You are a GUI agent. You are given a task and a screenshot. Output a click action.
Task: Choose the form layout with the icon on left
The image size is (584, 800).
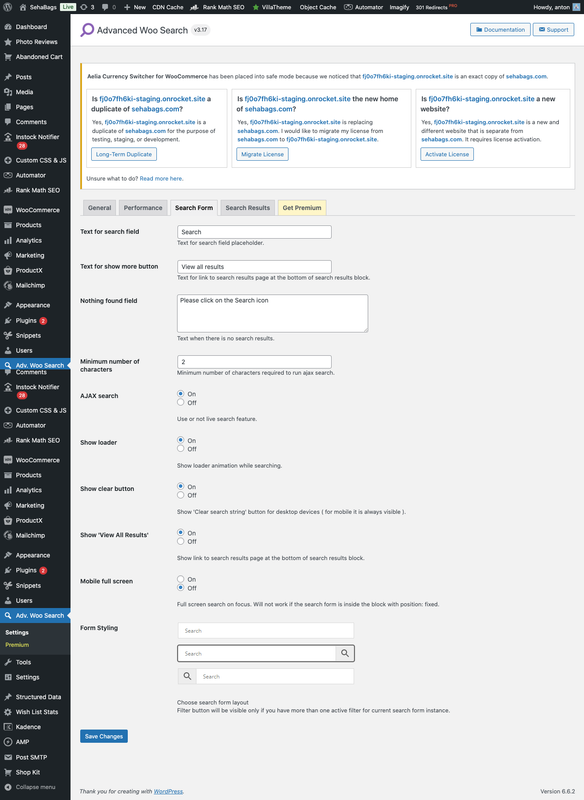click(266, 676)
